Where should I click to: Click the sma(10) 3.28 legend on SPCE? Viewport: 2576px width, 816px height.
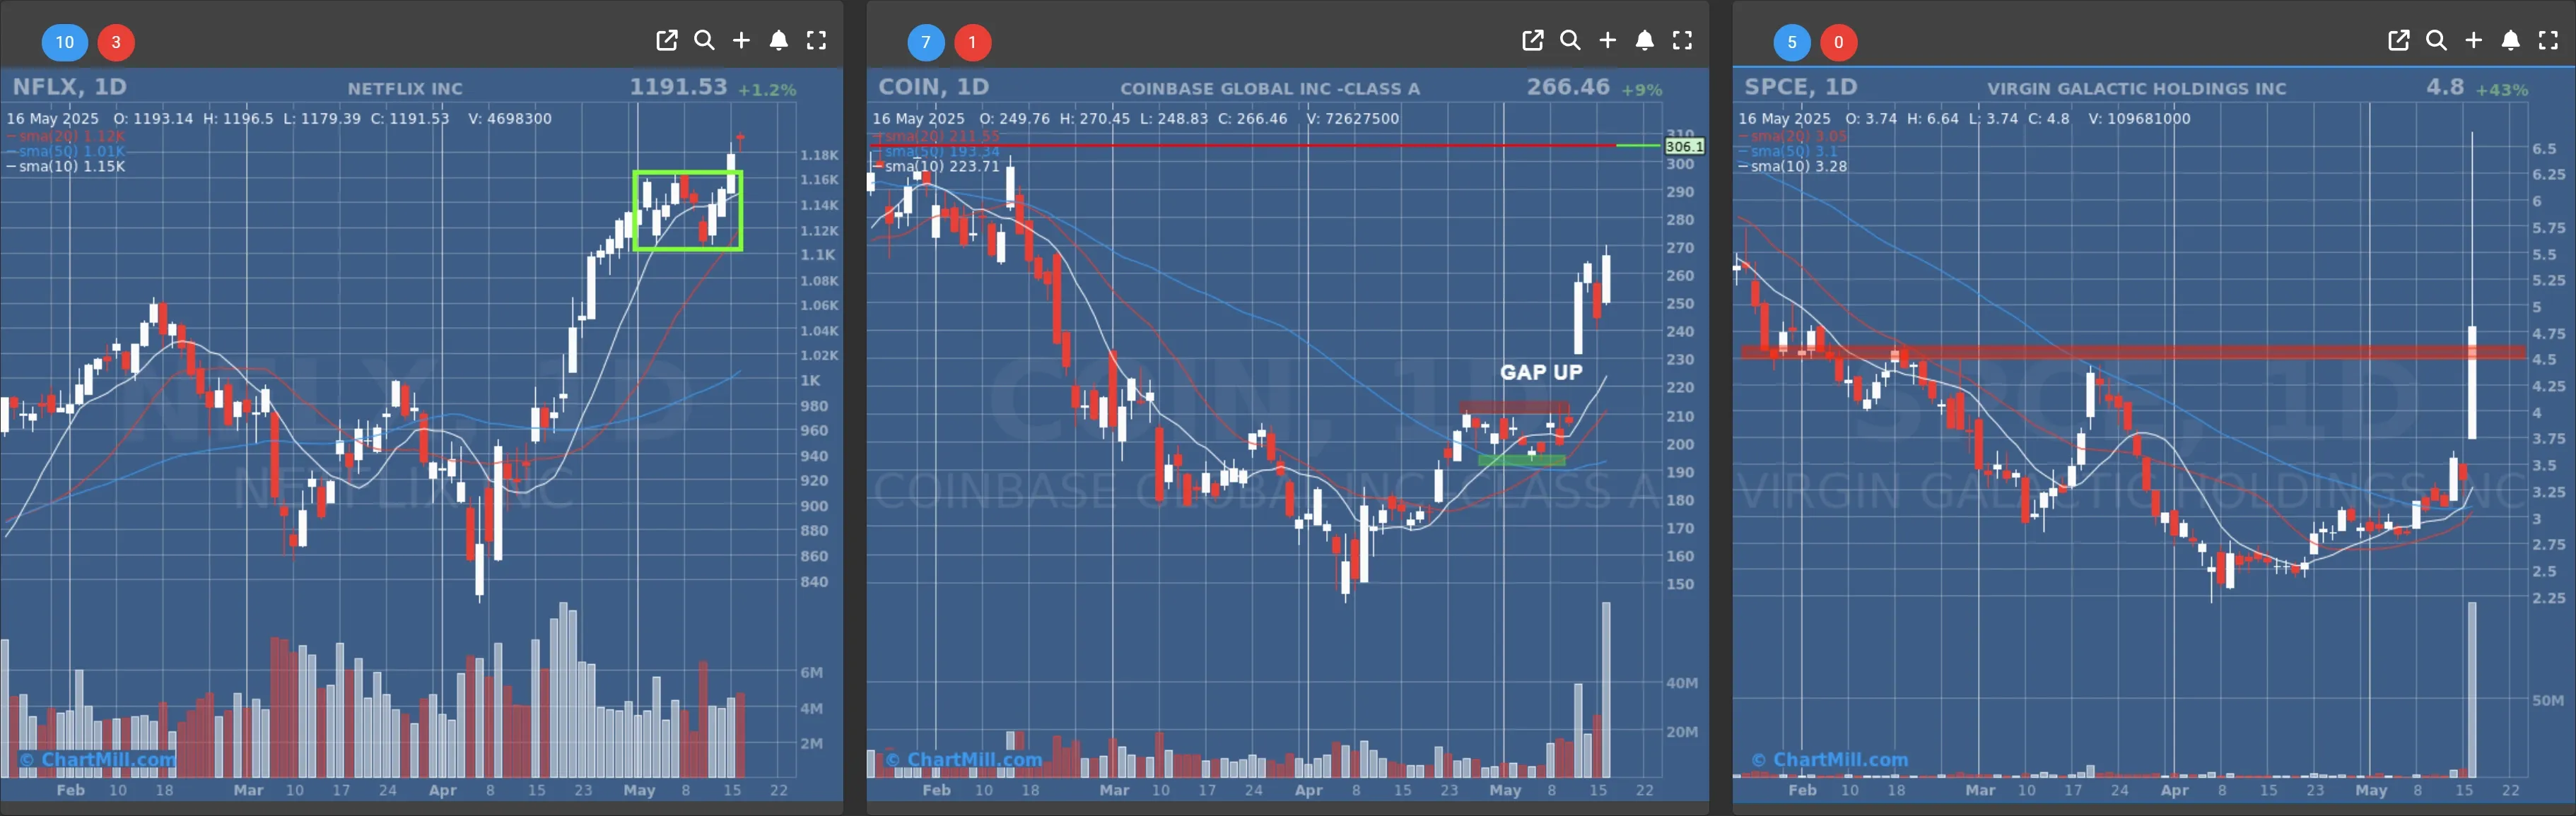pyautogui.click(x=1793, y=166)
